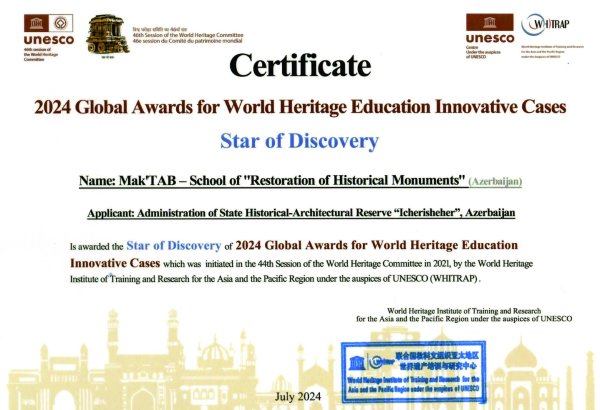Click 'World Heritage Institute of Training and Research' signature line
The width and height of the screenshot is (600, 410).
[464, 311]
